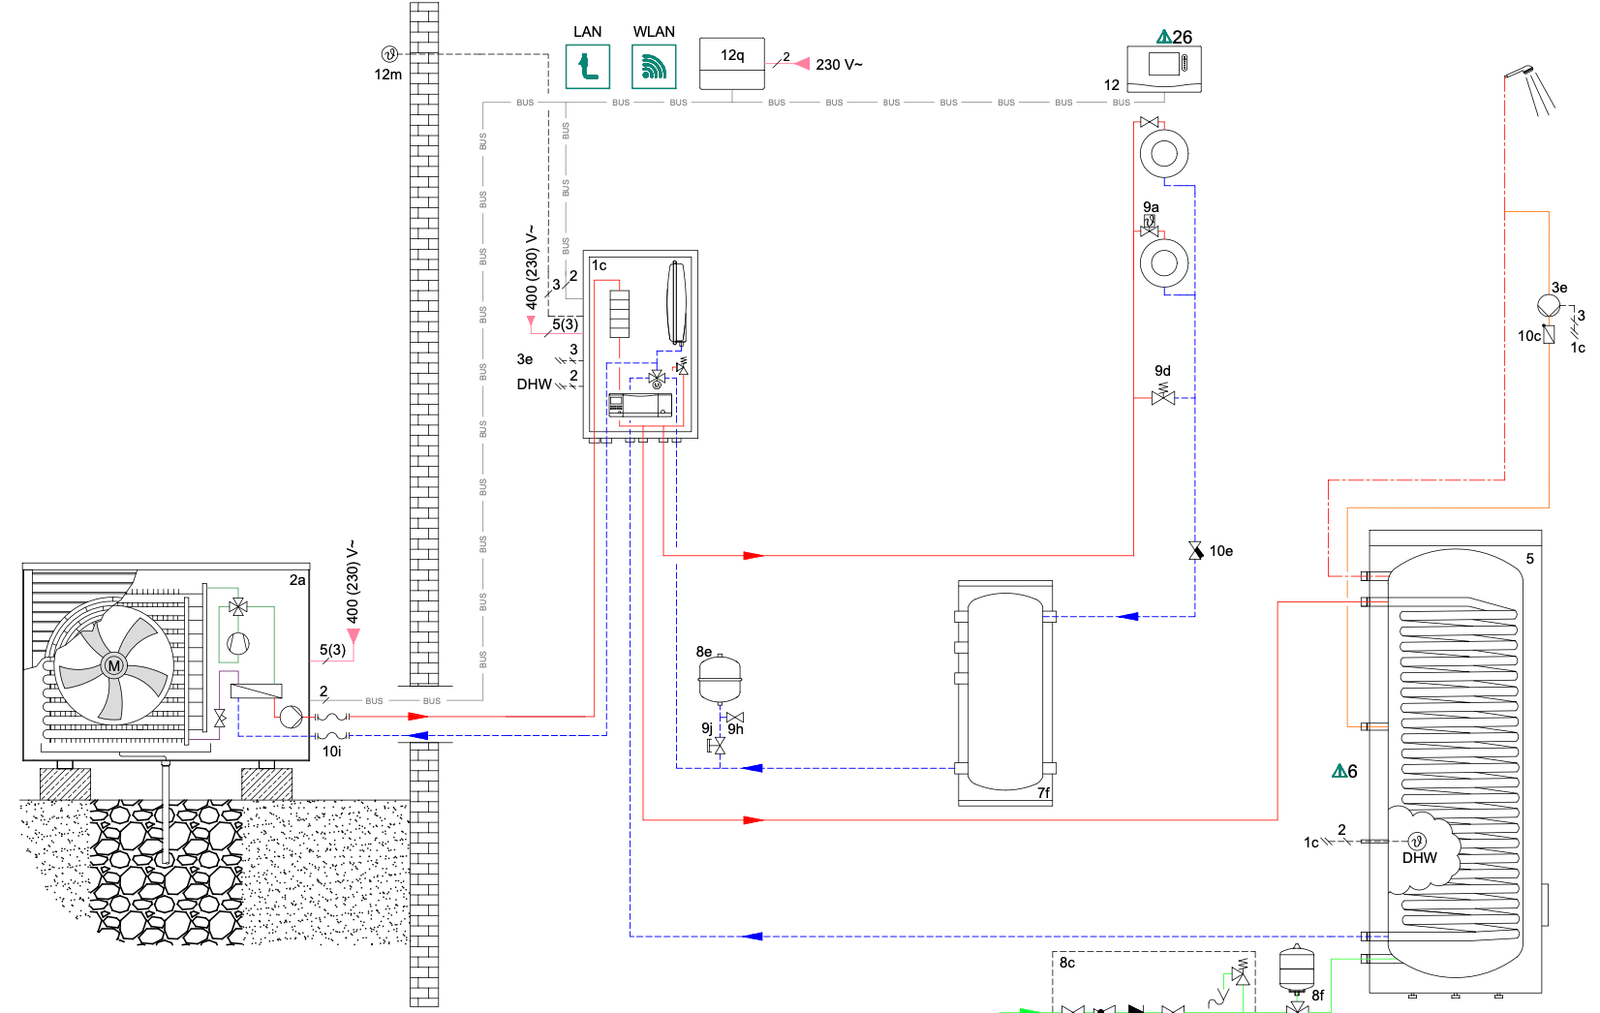Click the "10i" flexible connector label
The height and width of the screenshot is (1013, 1600).
(331, 751)
